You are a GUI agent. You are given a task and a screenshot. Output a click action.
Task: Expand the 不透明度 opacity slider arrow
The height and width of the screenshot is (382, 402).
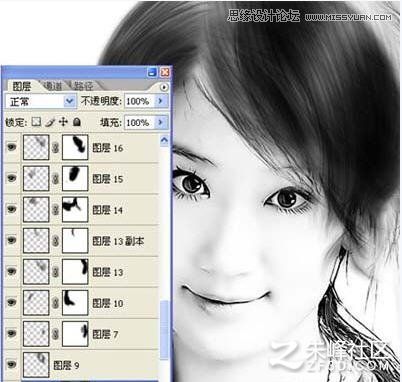click(x=160, y=101)
